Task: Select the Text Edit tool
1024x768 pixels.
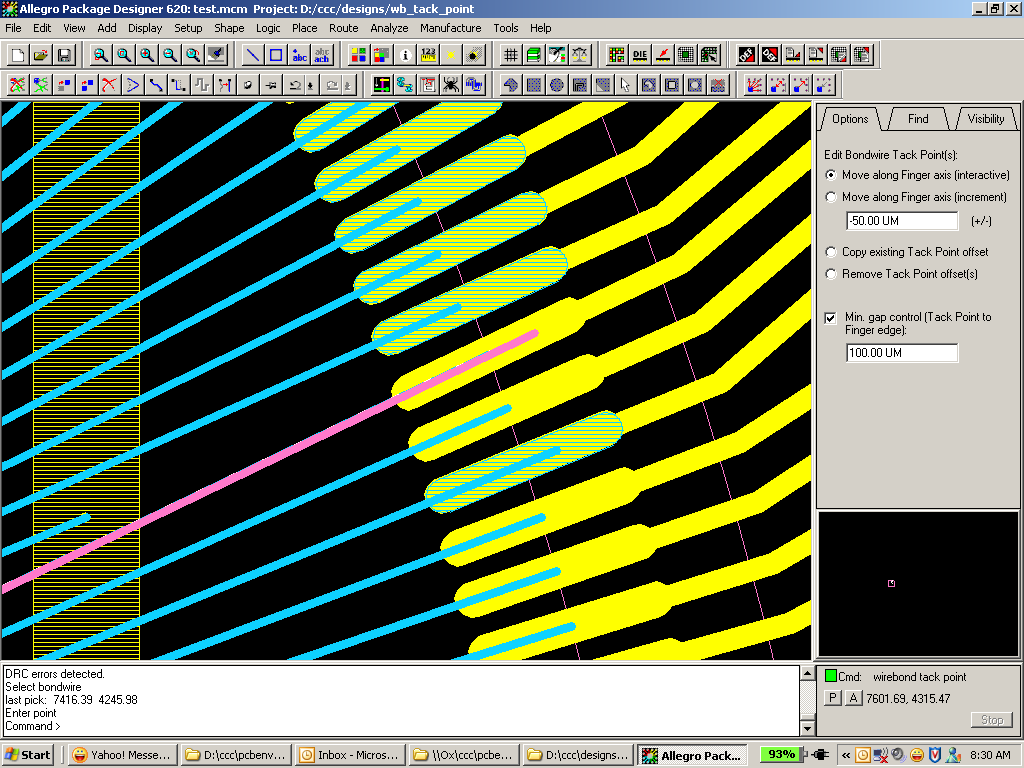Action: (x=322, y=55)
